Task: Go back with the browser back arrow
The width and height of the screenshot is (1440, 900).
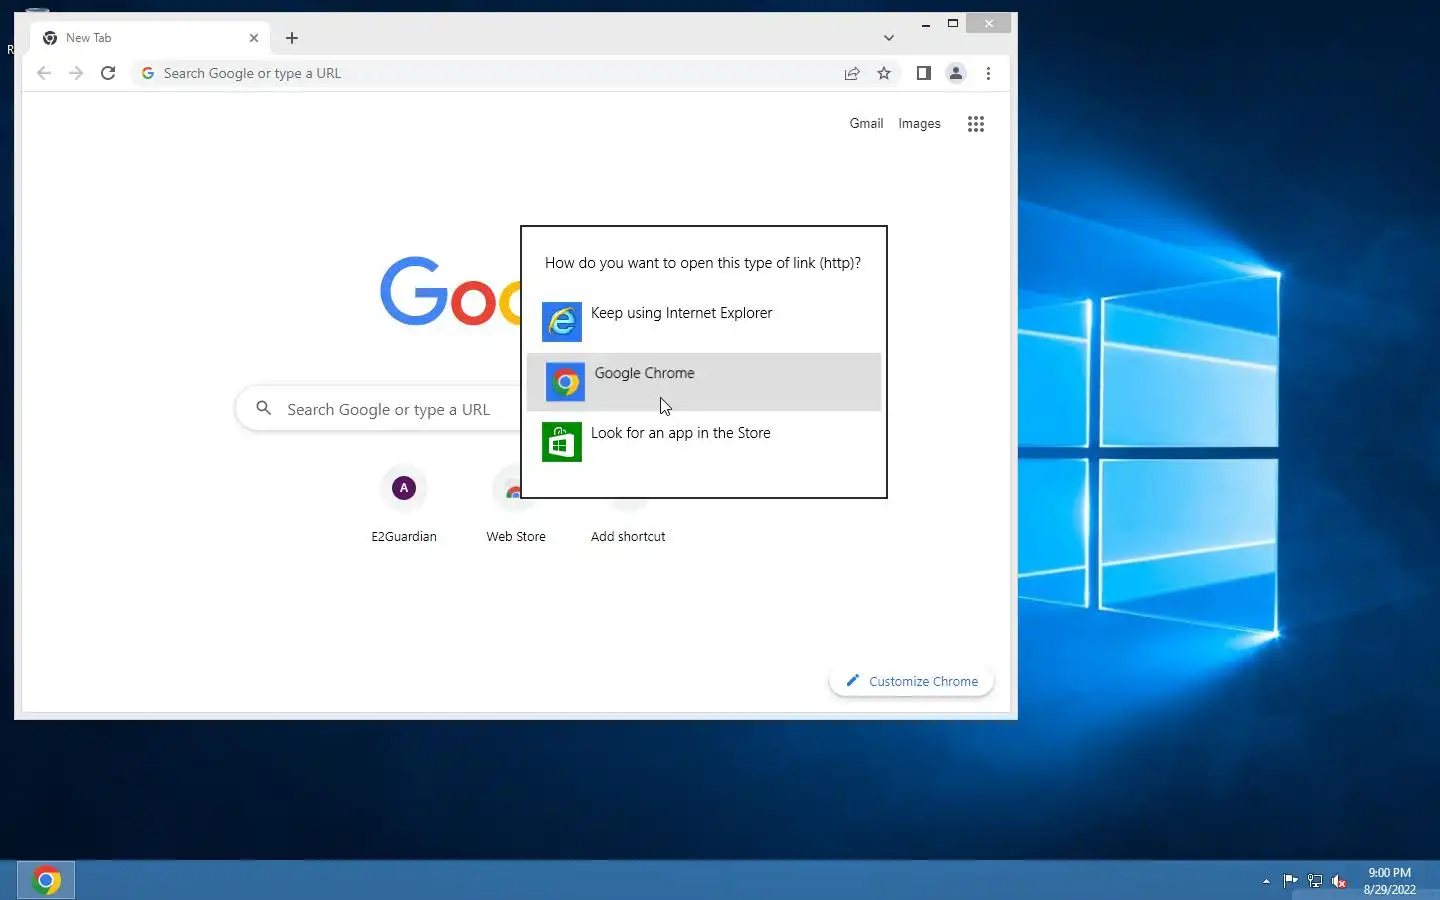Action: click(44, 73)
